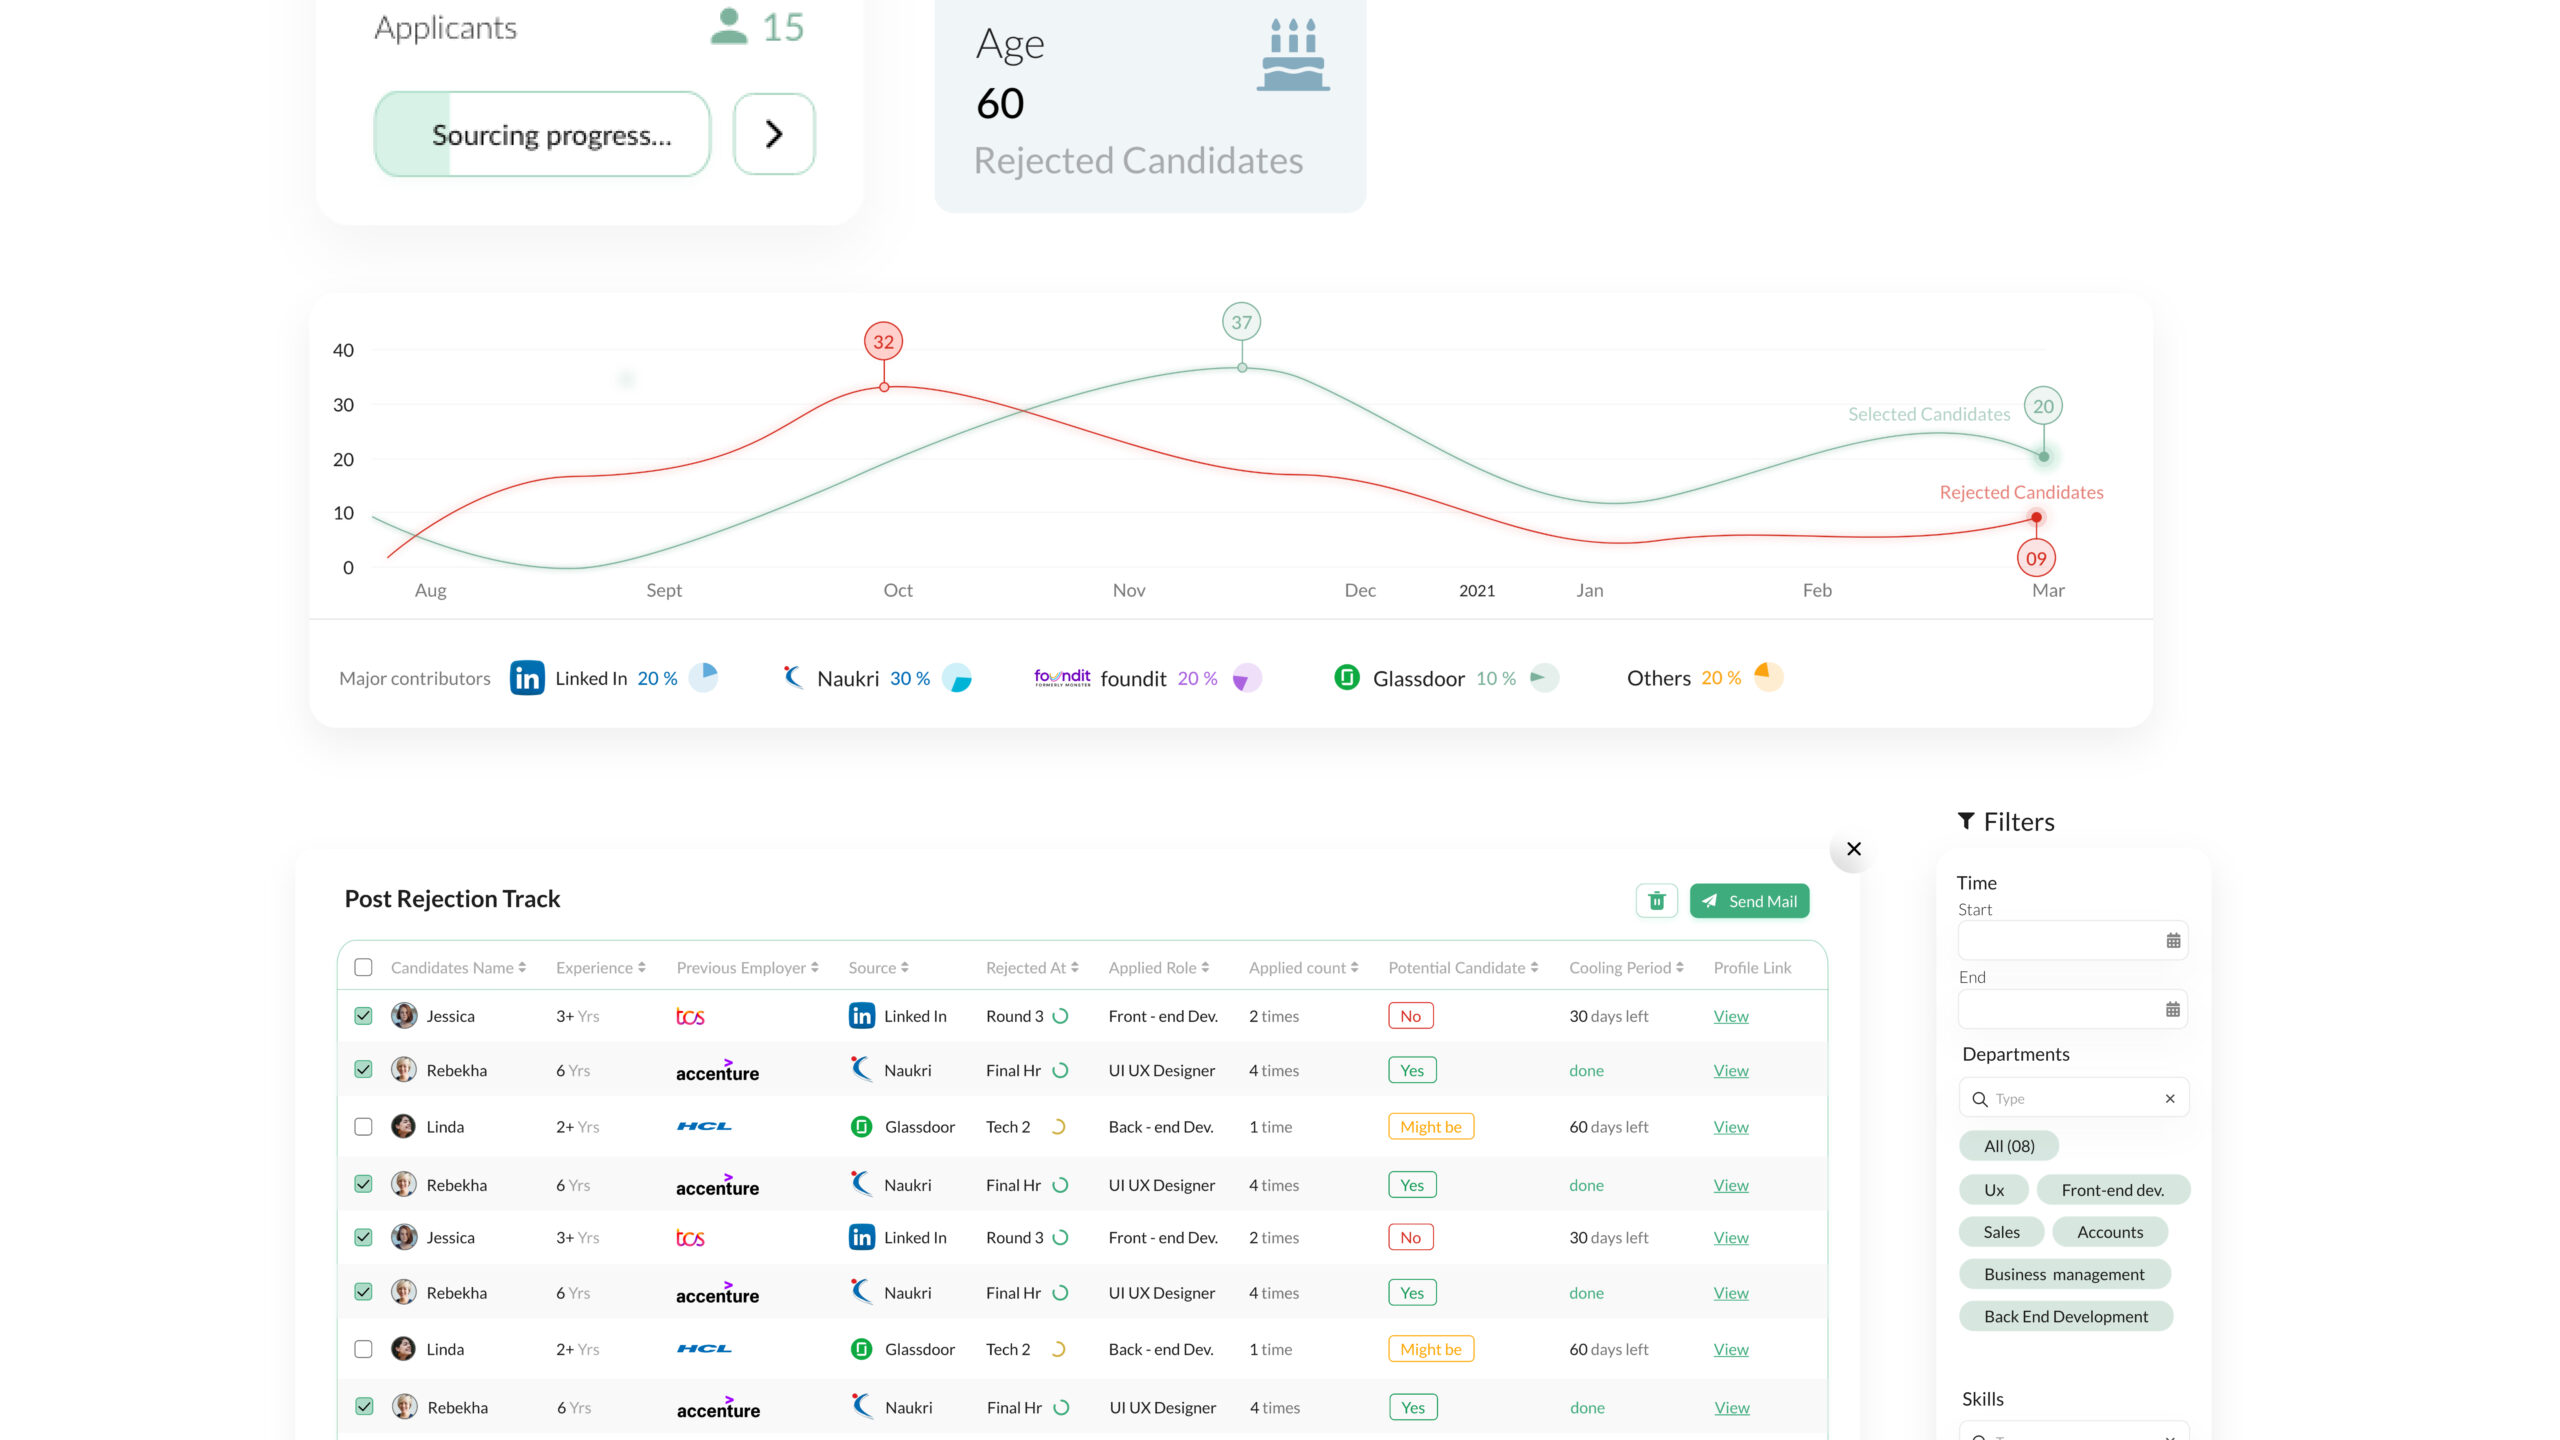The width and height of the screenshot is (2560, 1440).
Task: Open the Start date calendar icon
Action: click(x=2172, y=941)
